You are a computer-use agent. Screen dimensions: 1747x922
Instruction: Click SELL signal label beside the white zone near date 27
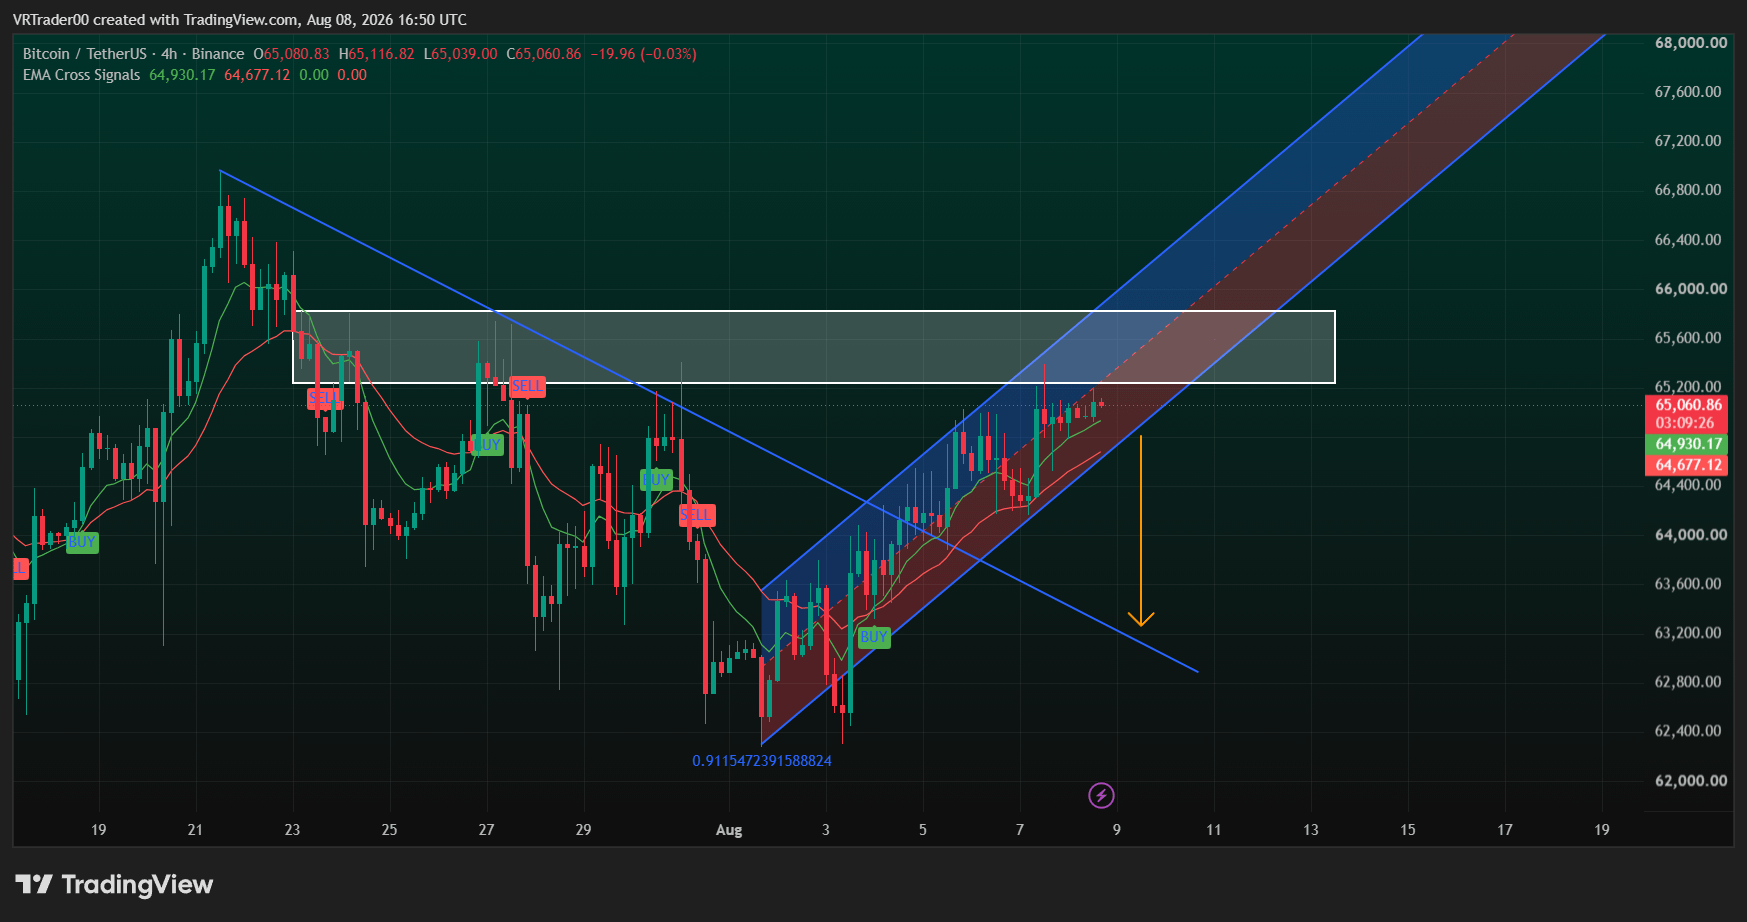pyautogui.click(x=527, y=386)
